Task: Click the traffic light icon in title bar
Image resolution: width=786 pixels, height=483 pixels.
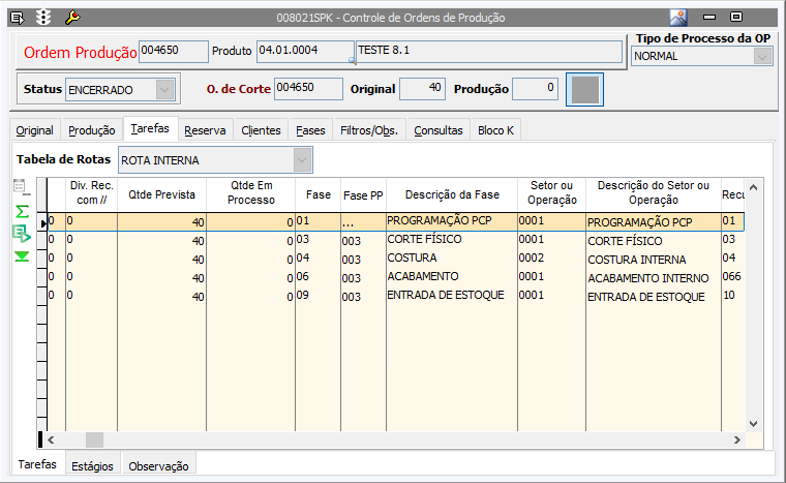Action: click(44, 18)
